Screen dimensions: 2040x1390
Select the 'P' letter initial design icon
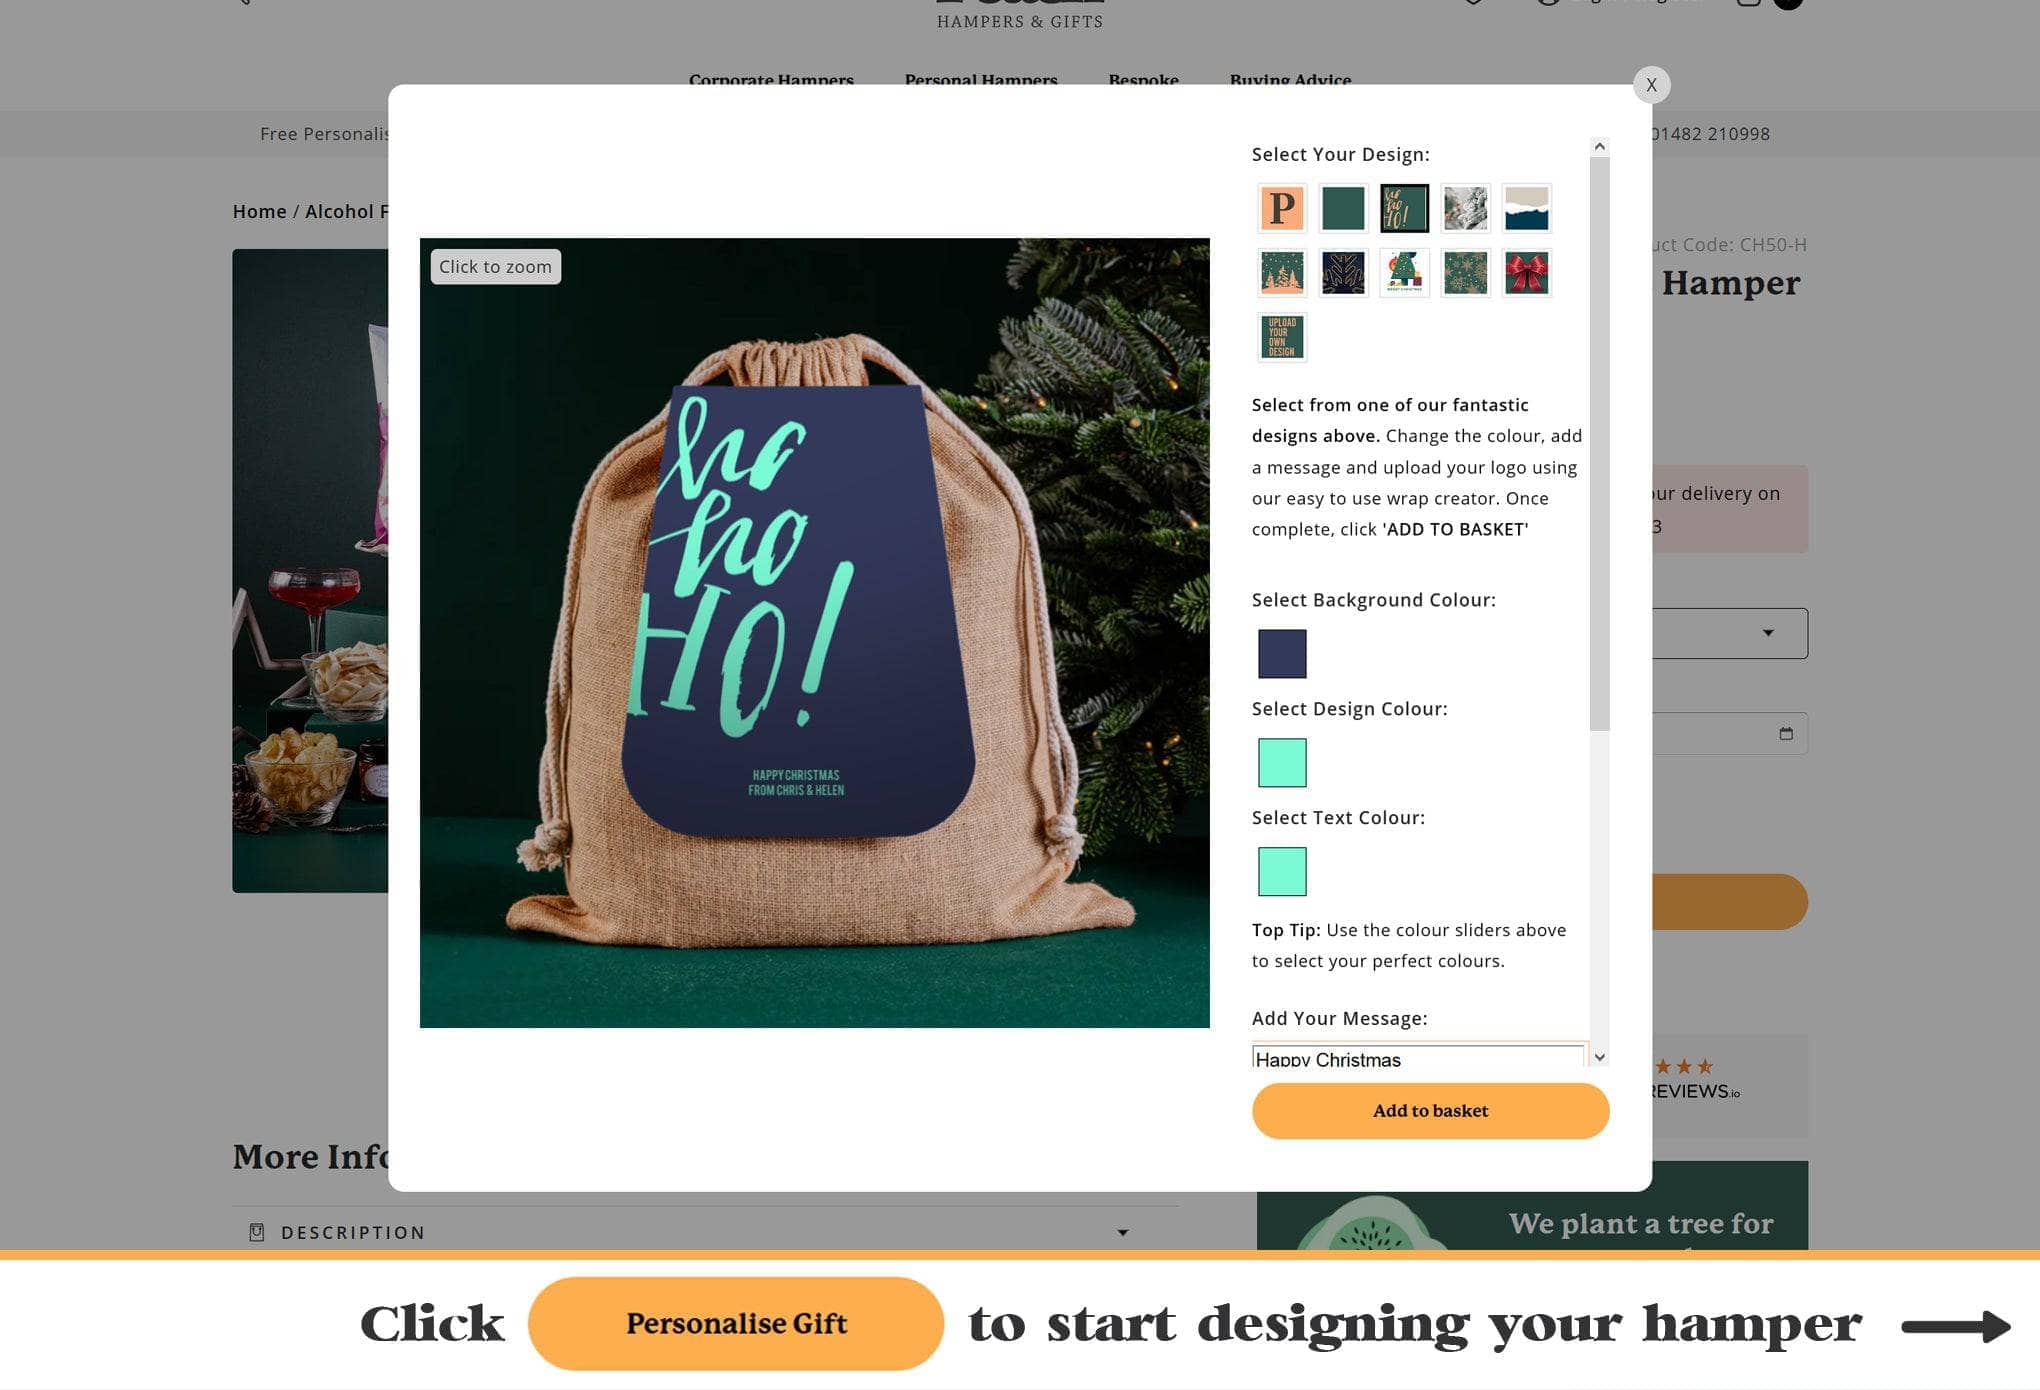(x=1280, y=206)
